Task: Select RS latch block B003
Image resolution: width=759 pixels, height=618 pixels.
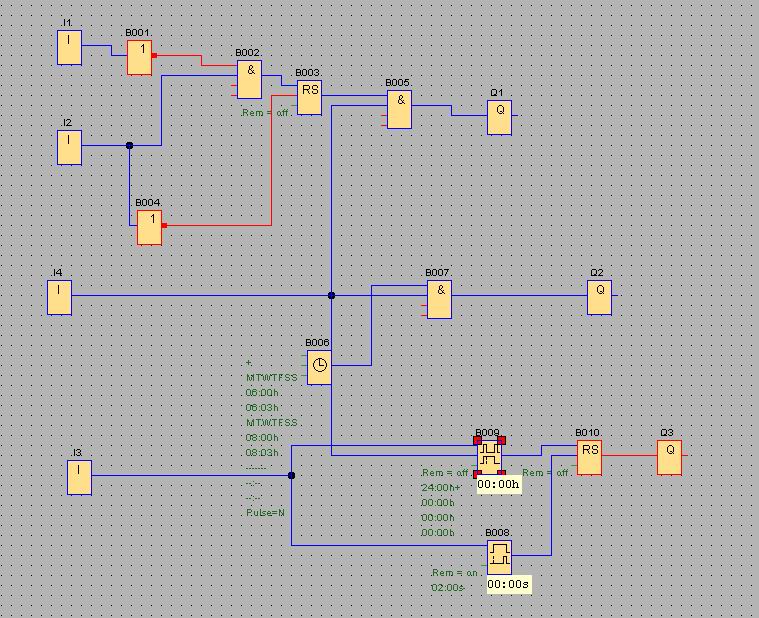Action: point(309,98)
